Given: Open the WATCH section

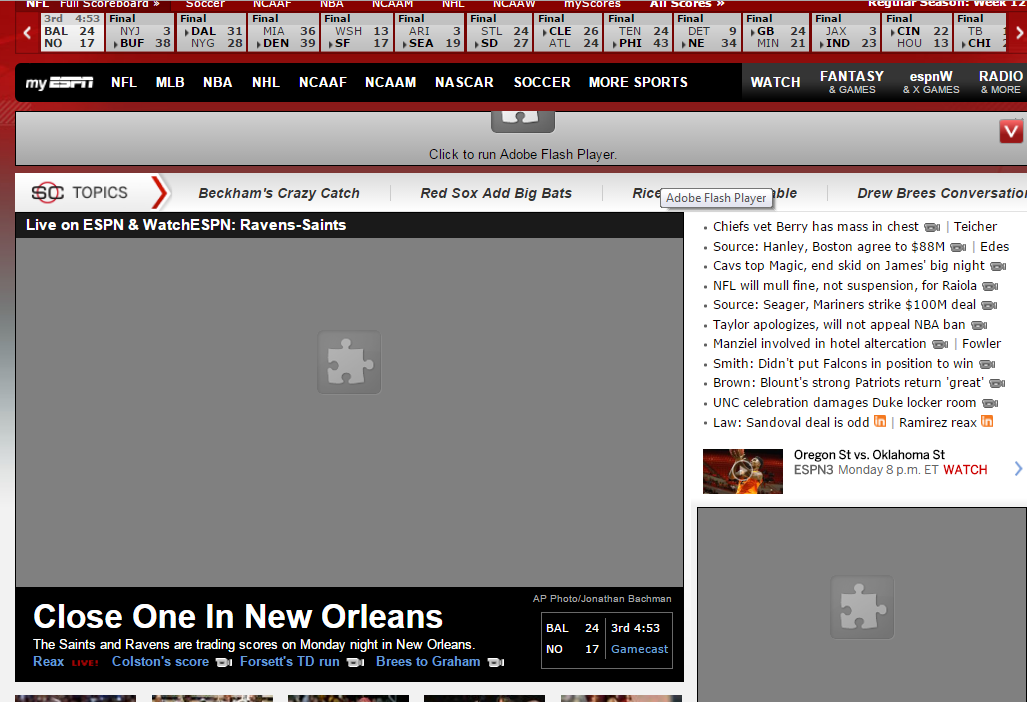Looking at the screenshot, I should pos(775,83).
